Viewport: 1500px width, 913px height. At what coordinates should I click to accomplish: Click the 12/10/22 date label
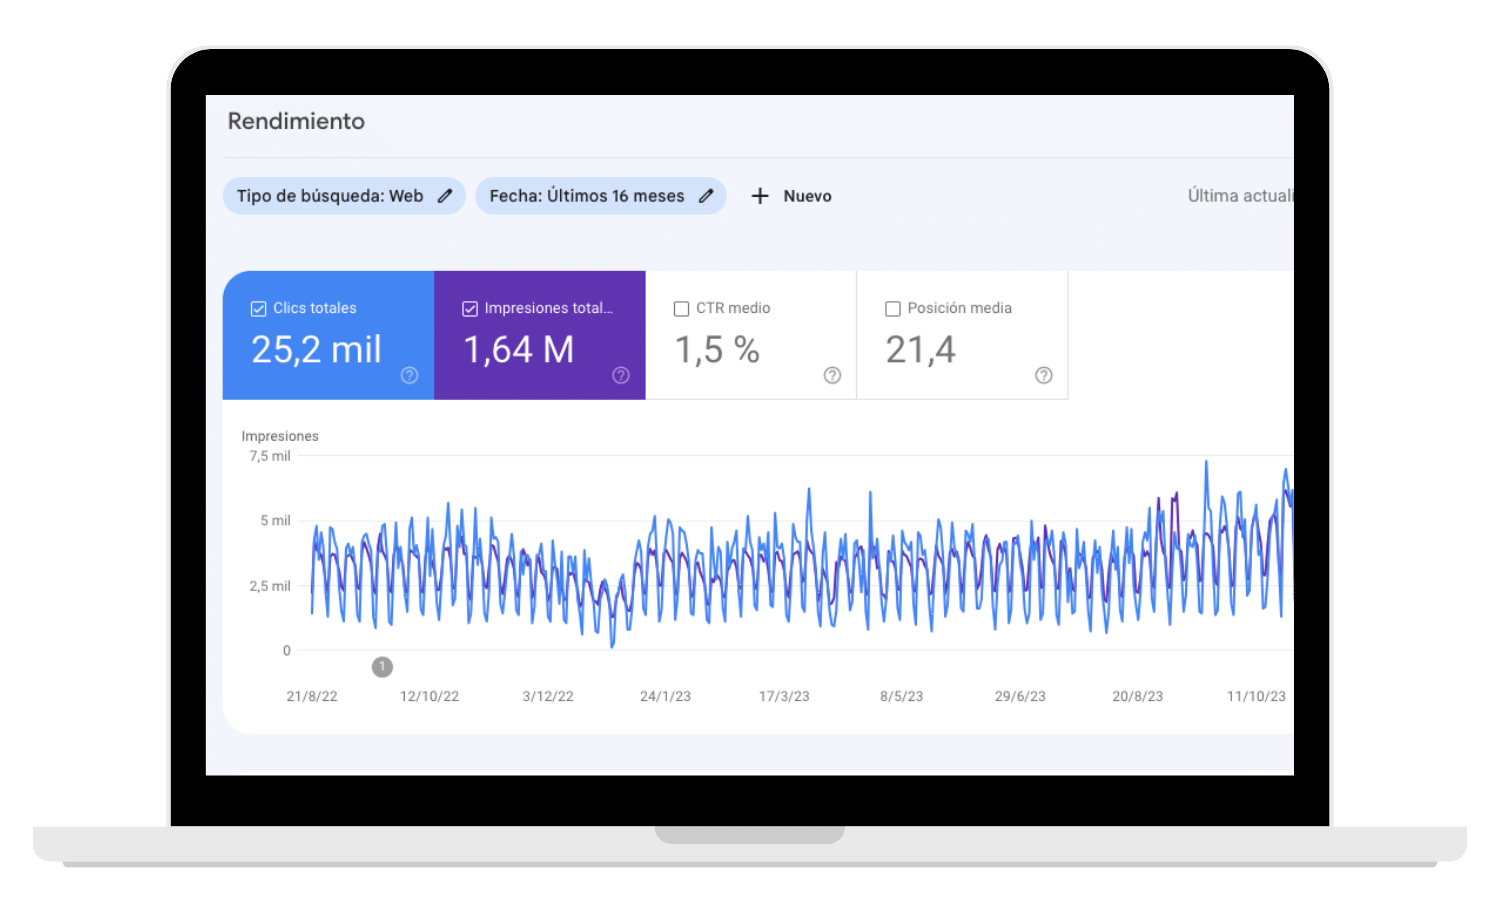[429, 696]
